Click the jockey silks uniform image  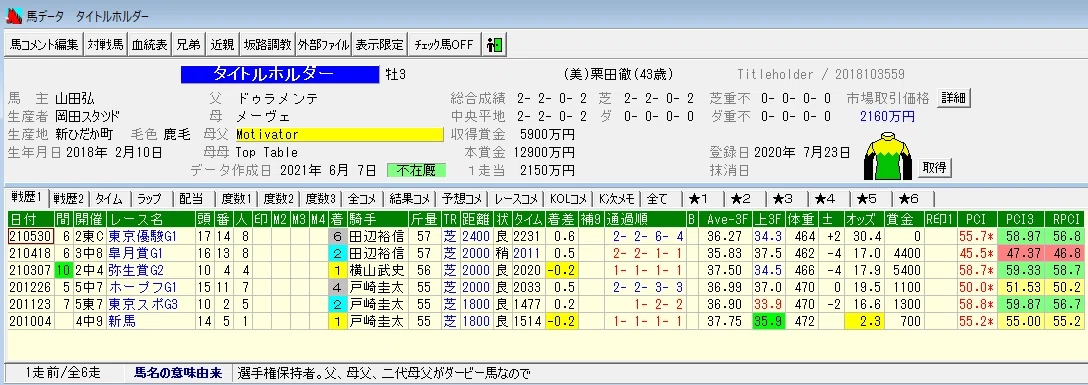(x=887, y=156)
